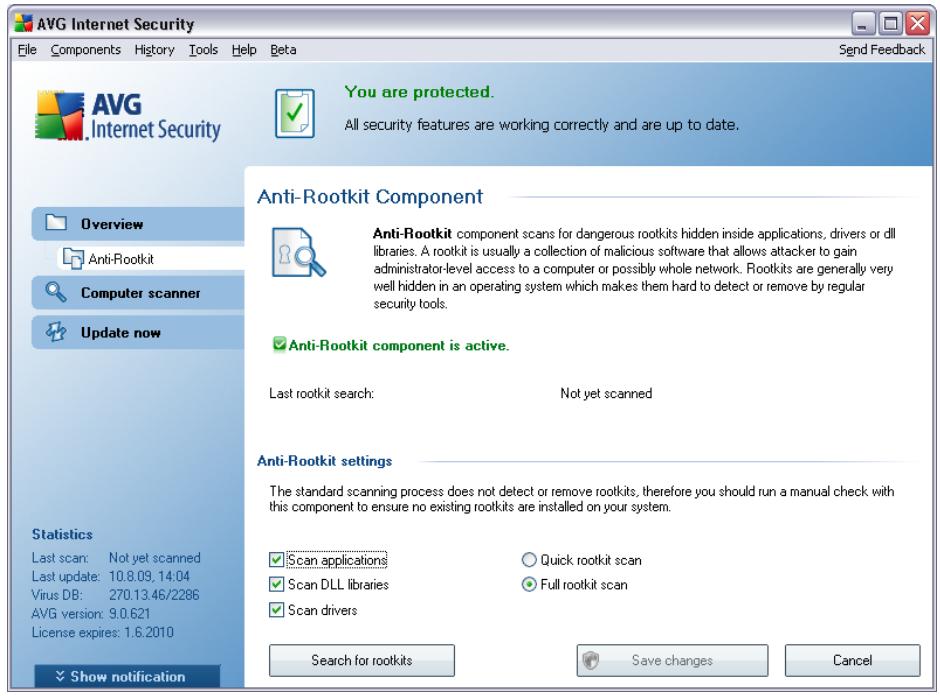
Task: Go to the Overview section
Action: [x=138, y=224]
